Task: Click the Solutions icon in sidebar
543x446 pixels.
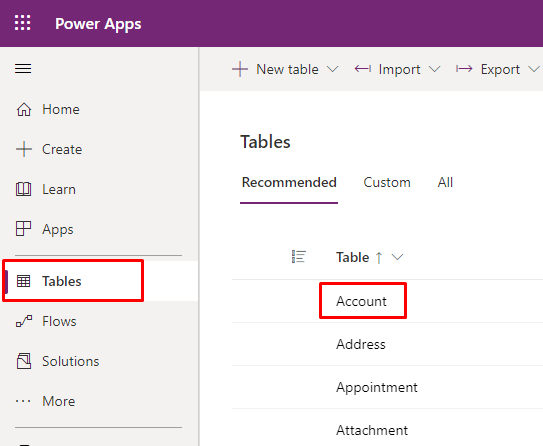Action: [24, 361]
